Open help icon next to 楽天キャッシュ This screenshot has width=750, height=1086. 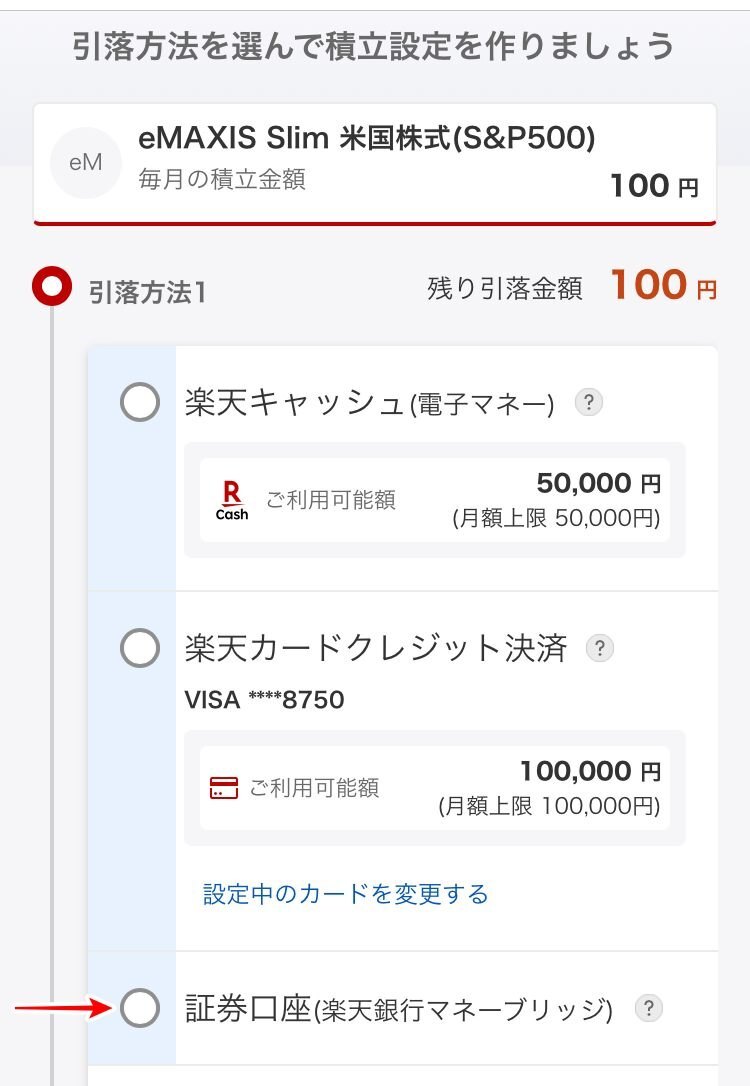click(589, 402)
